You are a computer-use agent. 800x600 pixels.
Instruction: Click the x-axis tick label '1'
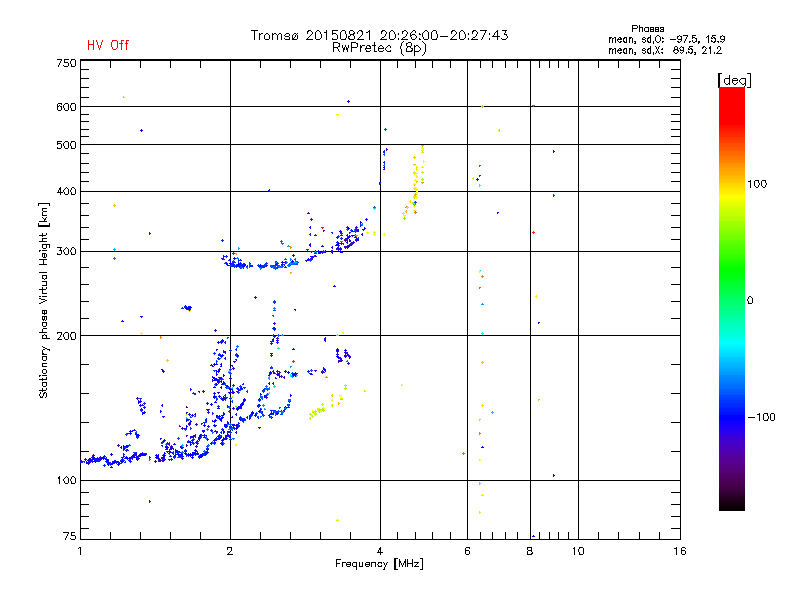80,551
